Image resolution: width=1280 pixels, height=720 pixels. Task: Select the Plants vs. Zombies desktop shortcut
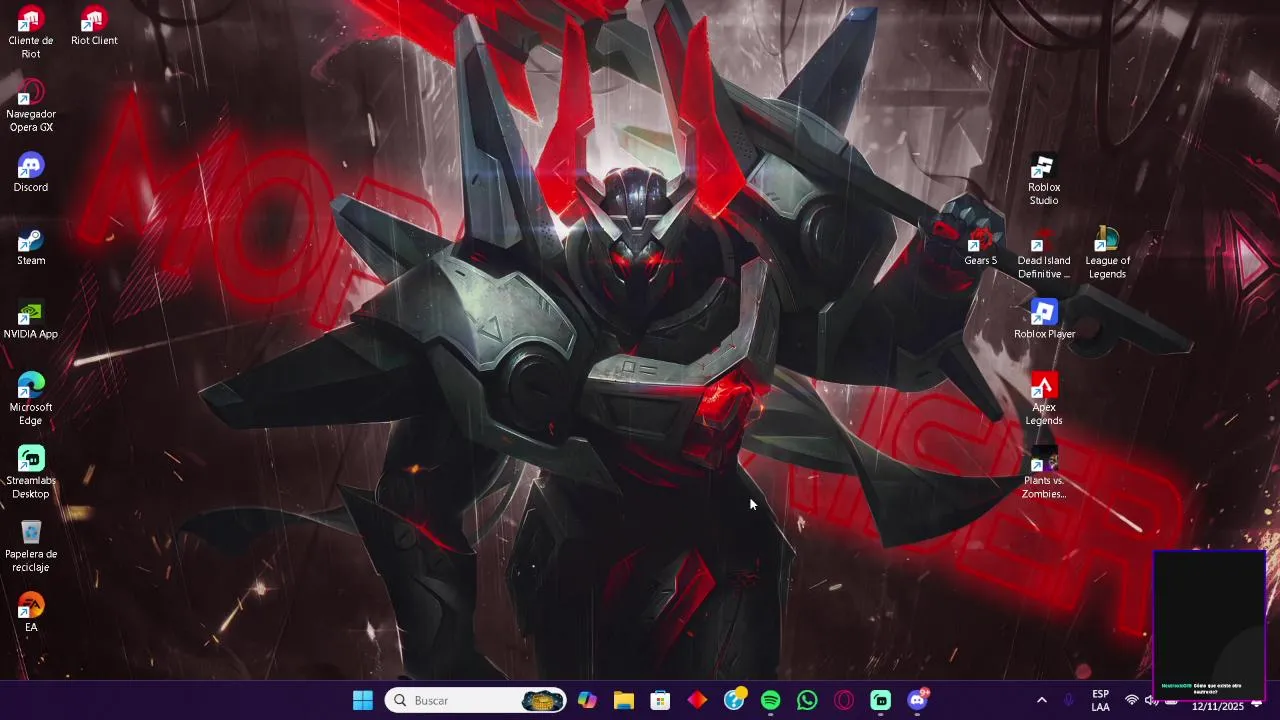(x=1044, y=473)
